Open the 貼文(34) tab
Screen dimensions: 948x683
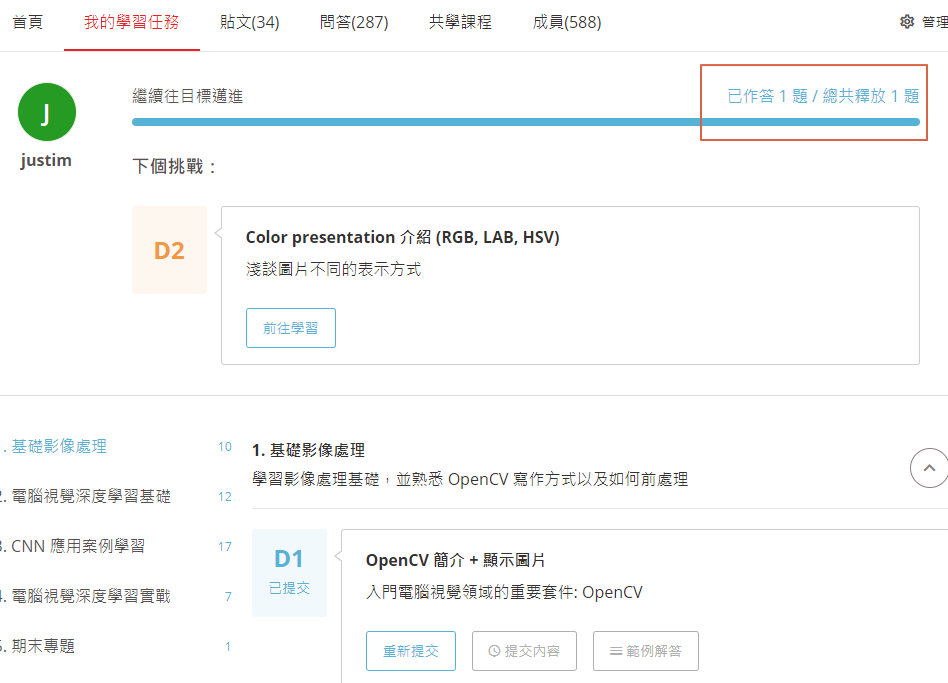[x=249, y=22]
